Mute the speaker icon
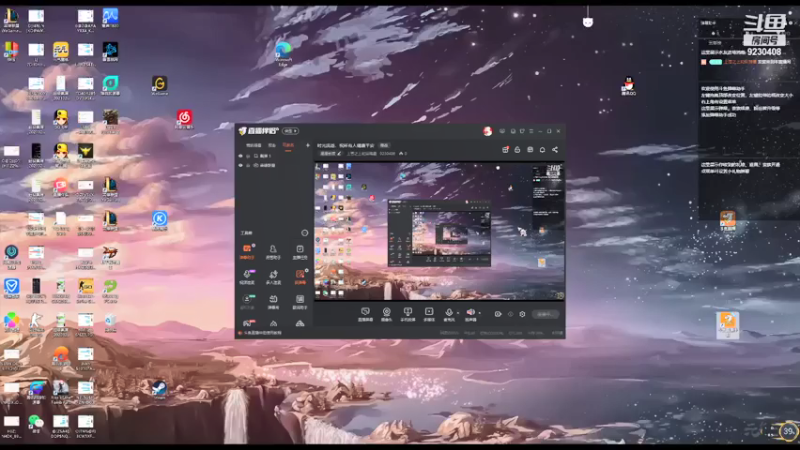The height and width of the screenshot is (450, 800). (x=470, y=312)
